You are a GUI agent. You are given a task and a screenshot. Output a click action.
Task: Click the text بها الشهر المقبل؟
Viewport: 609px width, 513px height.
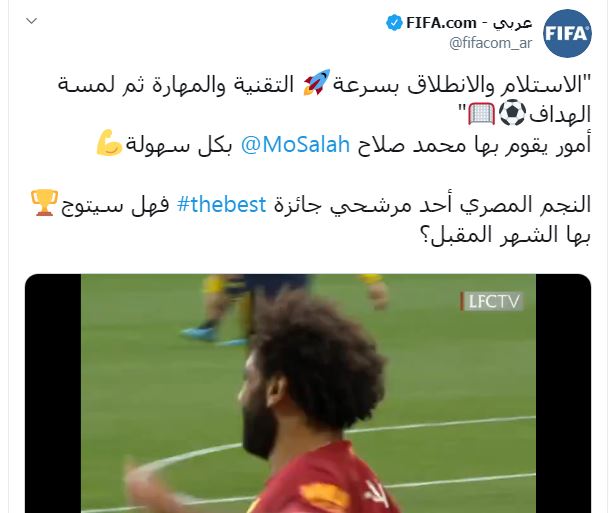[x=506, y=235]
